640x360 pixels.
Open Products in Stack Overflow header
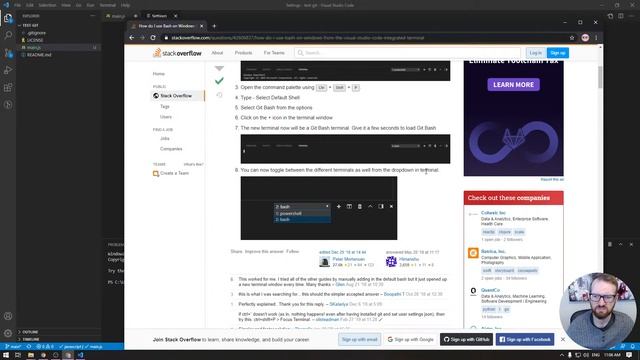point(243,53)
